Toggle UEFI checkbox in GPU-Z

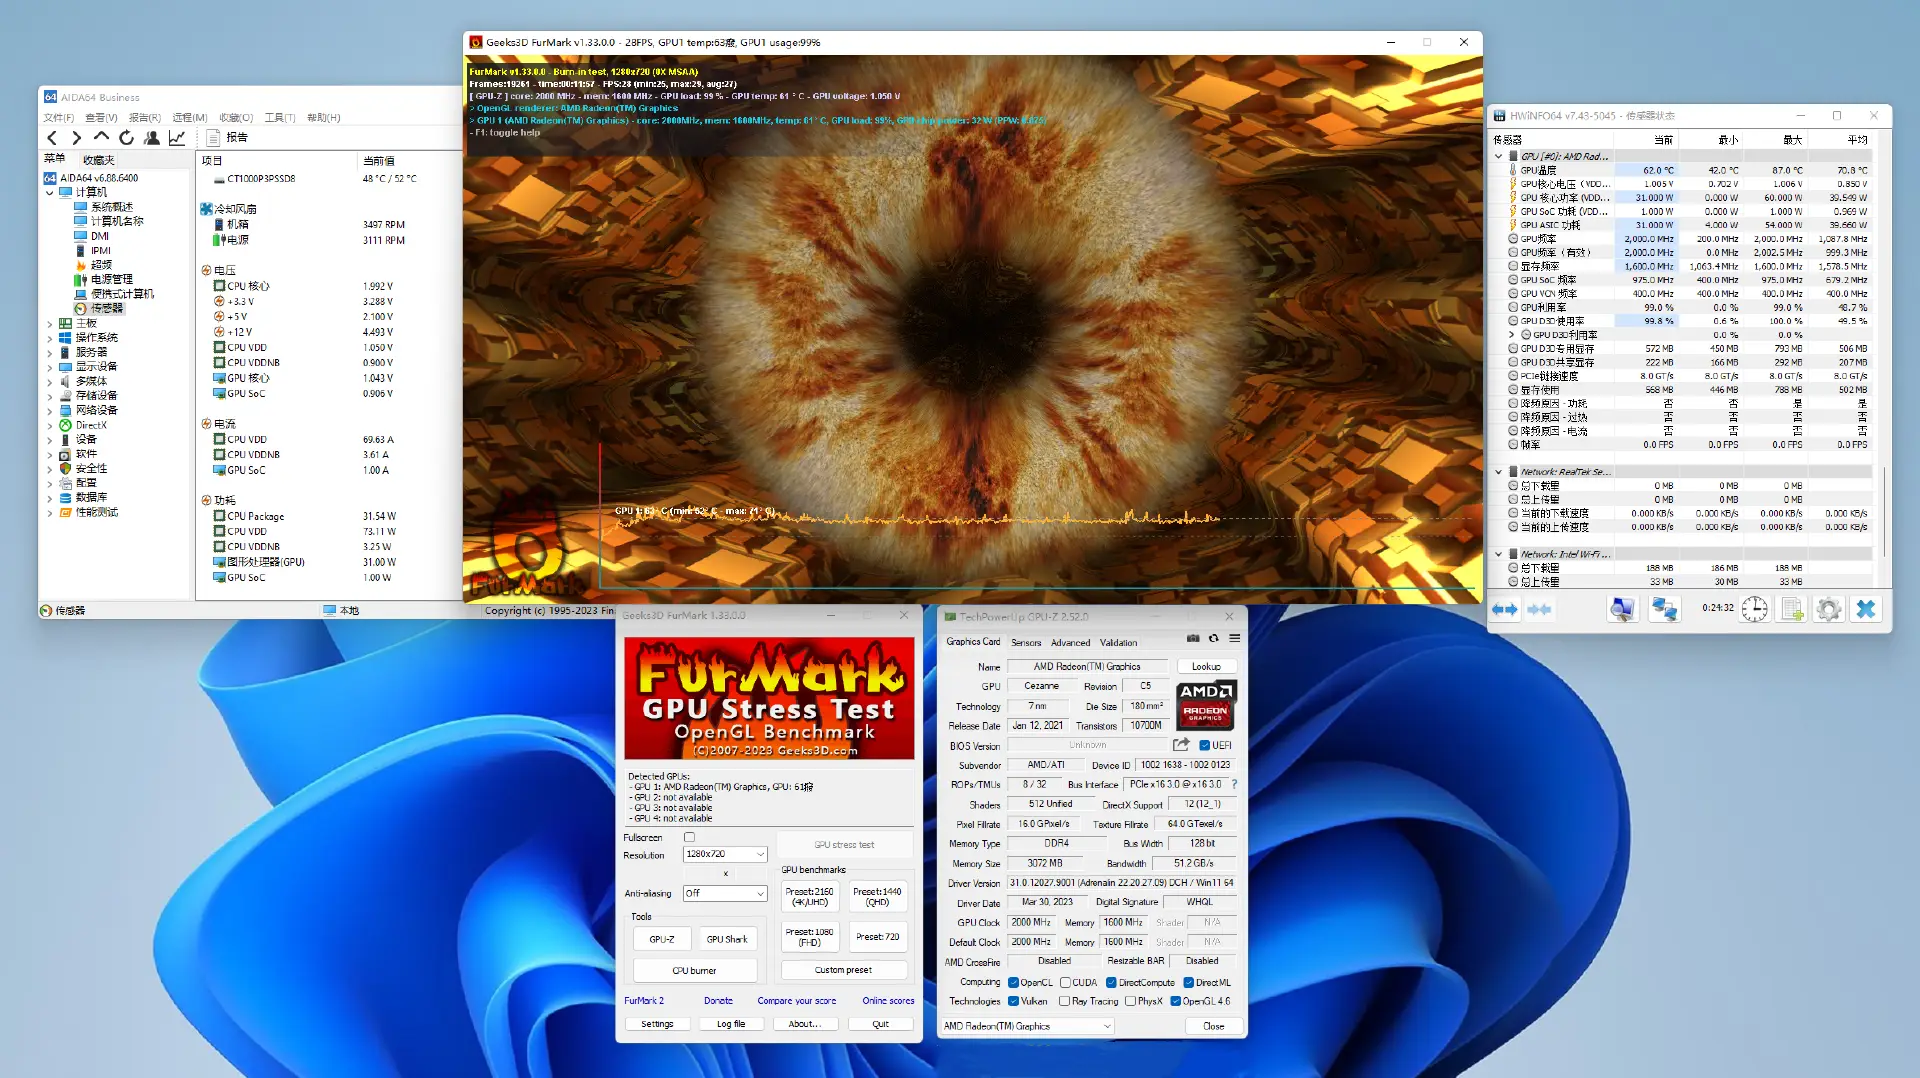coord(1204,745)
